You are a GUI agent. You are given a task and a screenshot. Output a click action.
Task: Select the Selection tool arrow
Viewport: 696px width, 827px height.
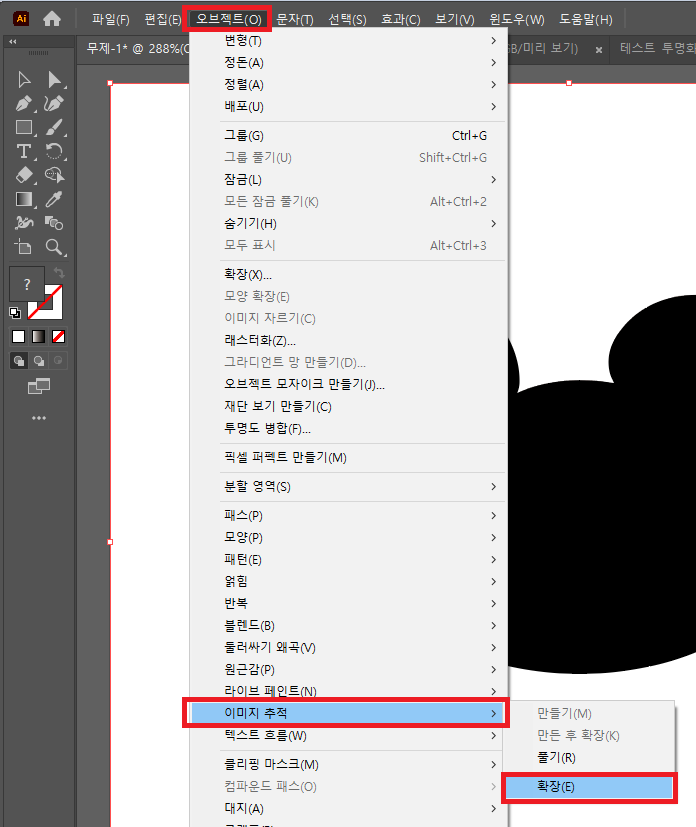[24, 80]
